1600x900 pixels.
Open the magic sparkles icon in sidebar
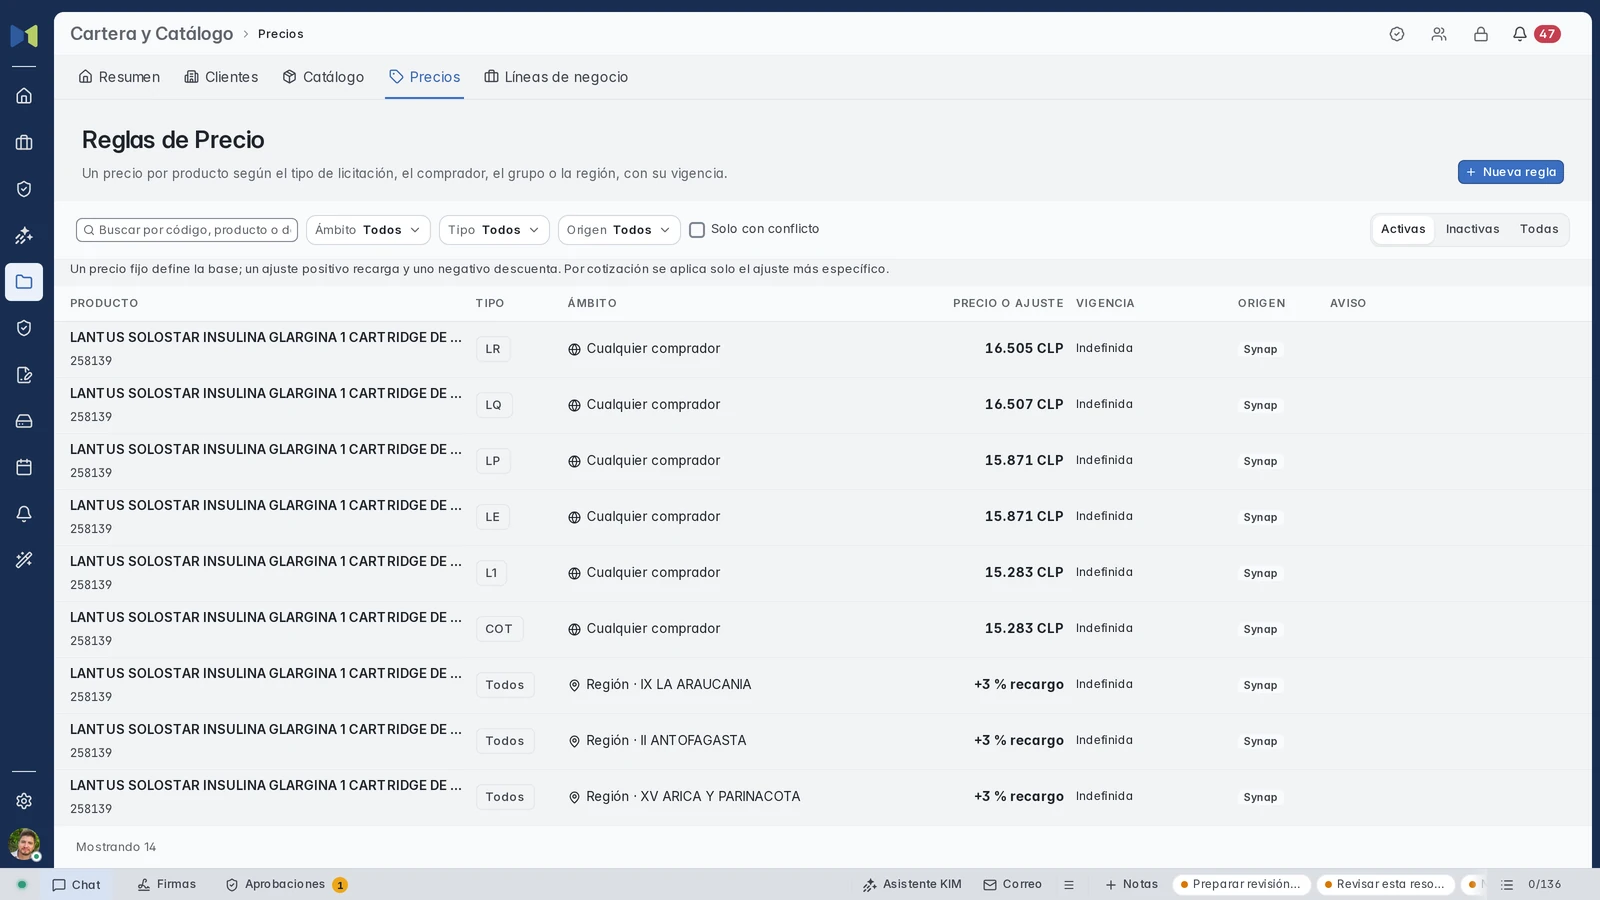point(24,236)
